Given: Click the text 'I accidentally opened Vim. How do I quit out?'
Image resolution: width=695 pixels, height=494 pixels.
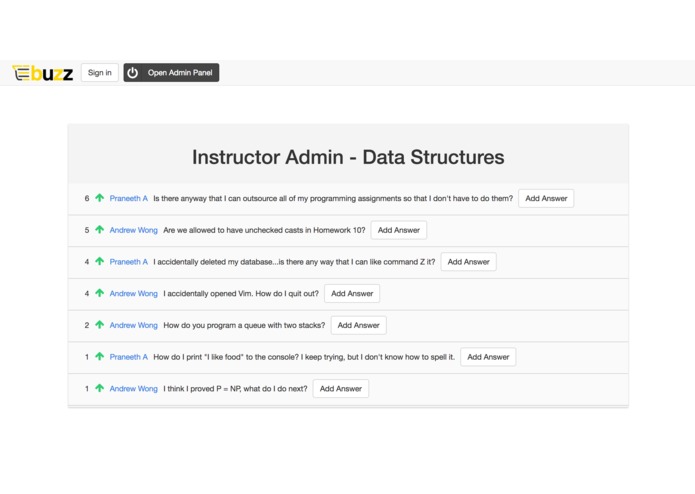Looking at the screenshot, I should (241, 294).
